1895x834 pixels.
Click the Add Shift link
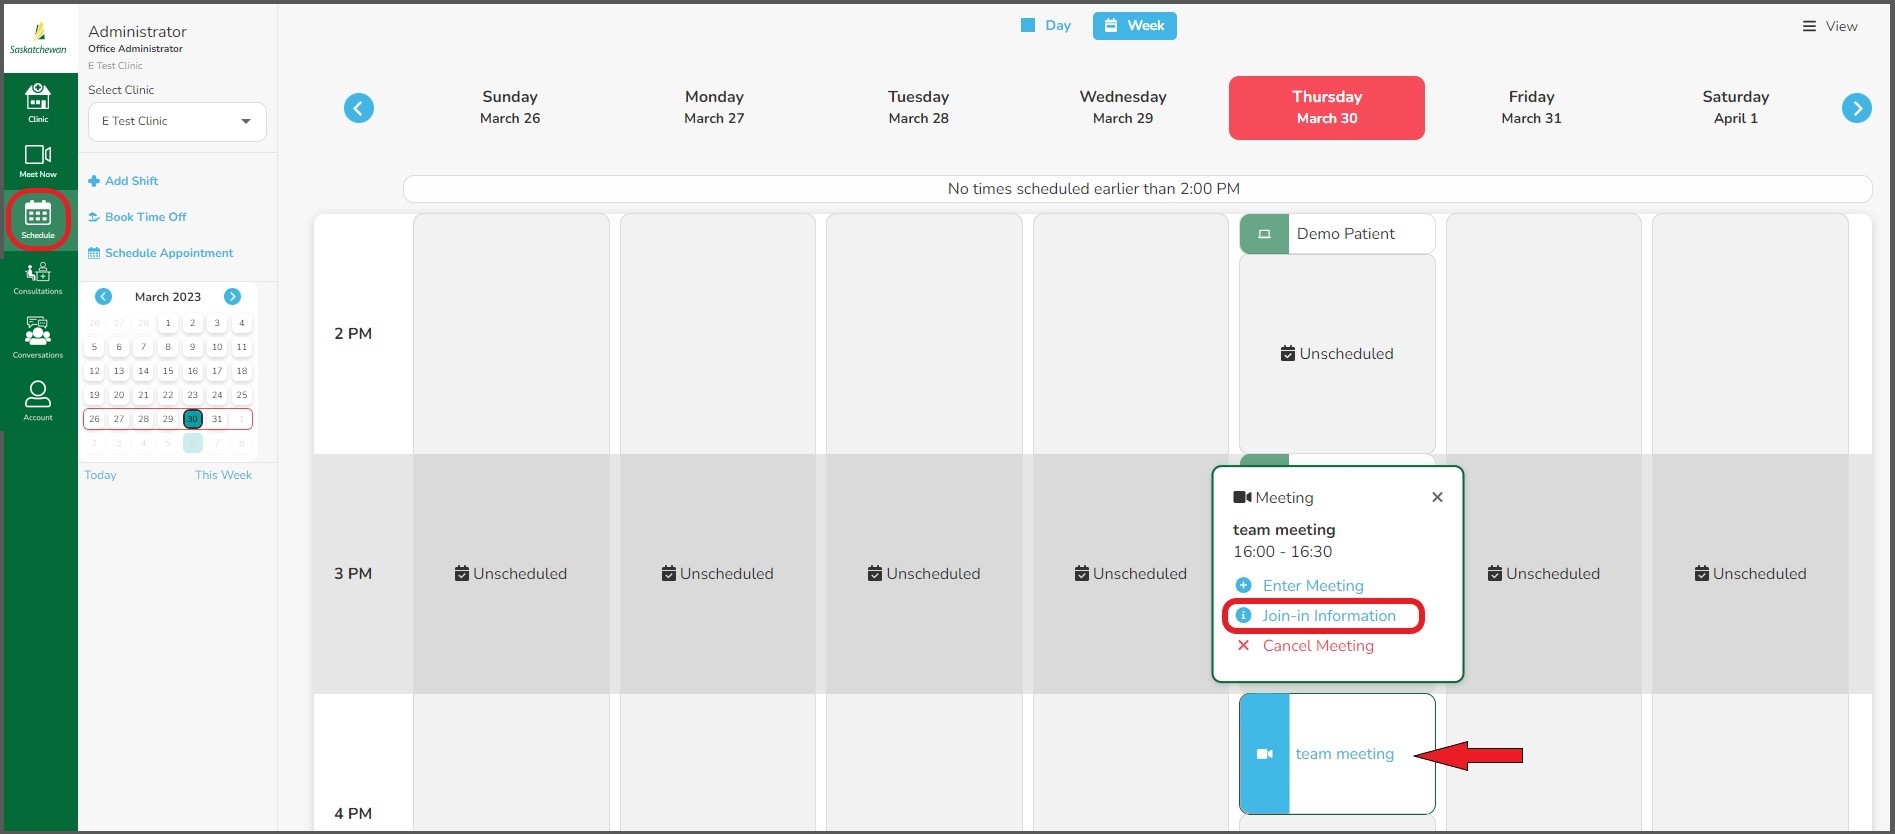(x=131, y=181)
